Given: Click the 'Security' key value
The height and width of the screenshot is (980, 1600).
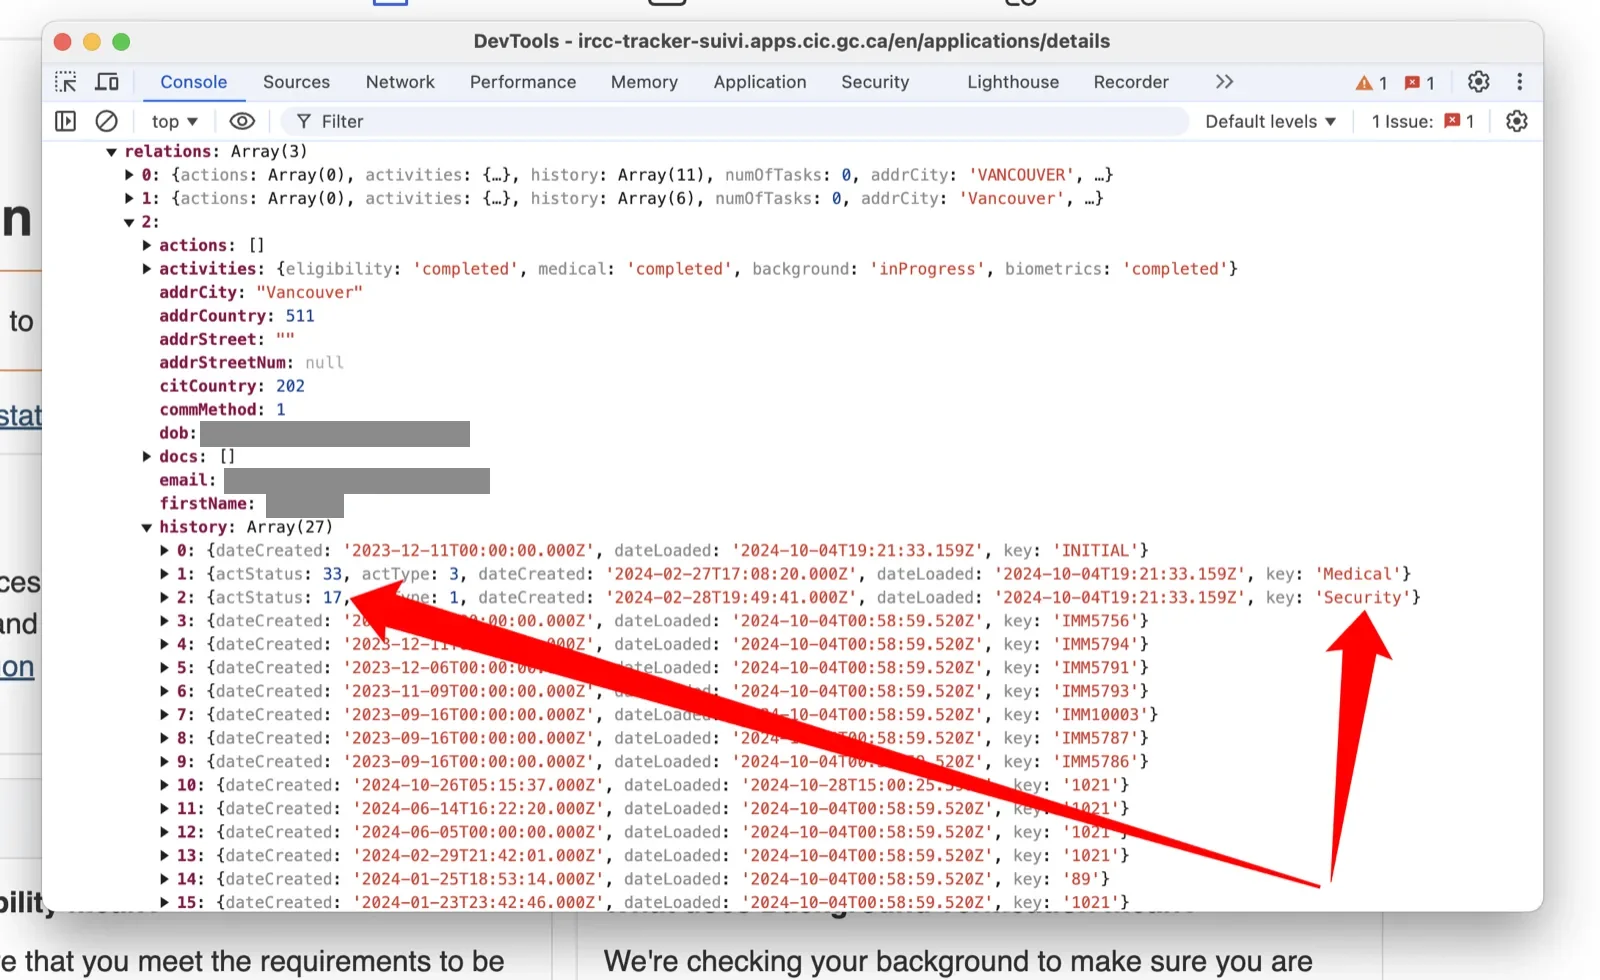Looking at the screenshot, I should coord(1362,597).
